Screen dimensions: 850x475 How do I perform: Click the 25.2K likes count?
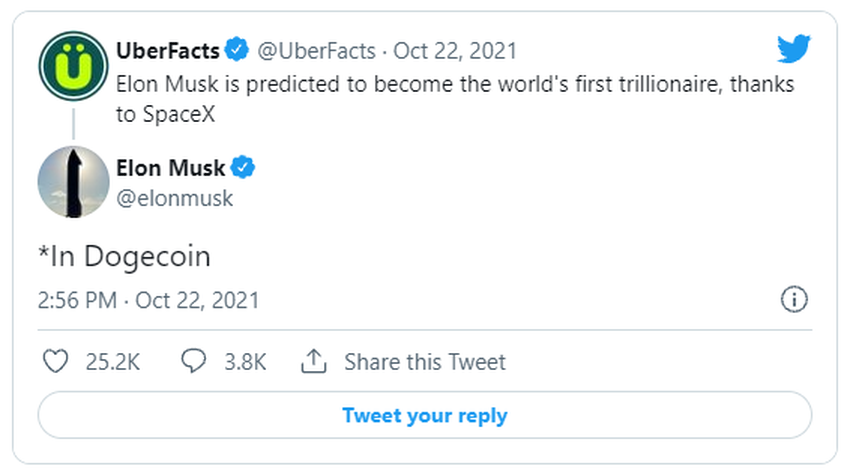pyautogui.click(x=112, y=362)
